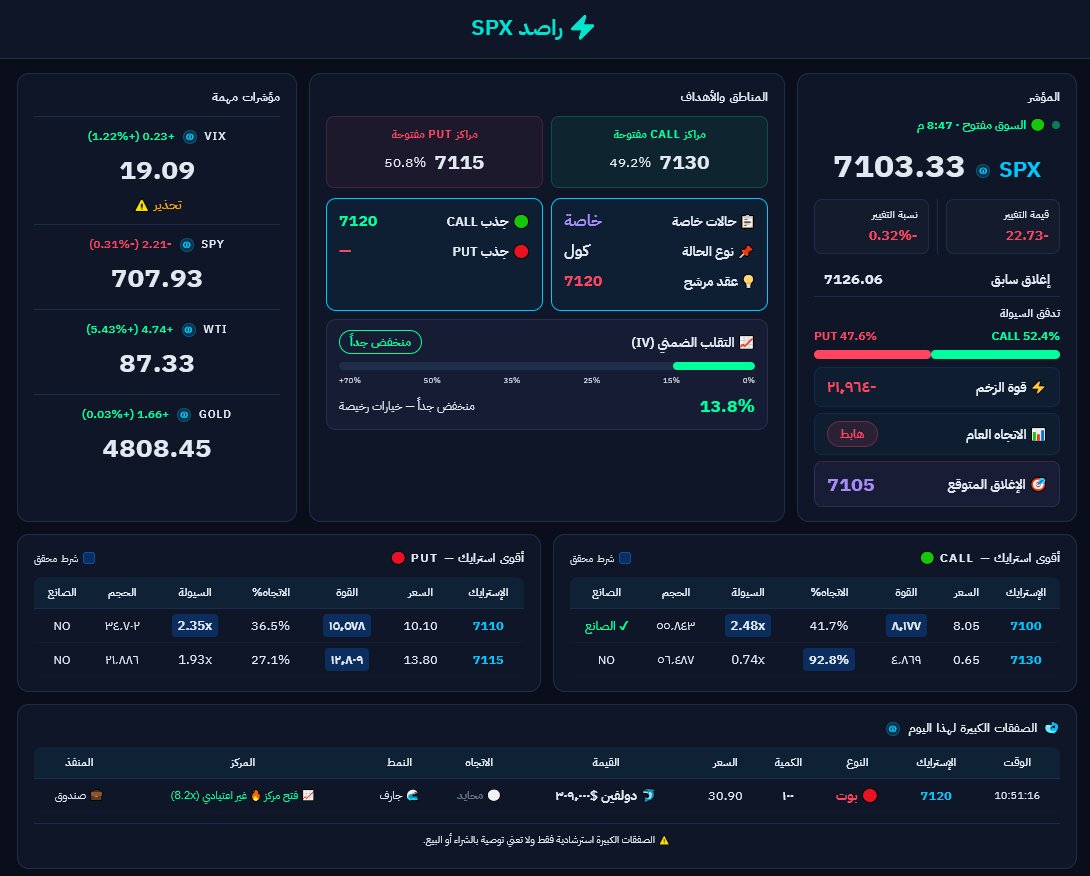
Task: Click the expected close target icon
Action: coord(1039,484)
